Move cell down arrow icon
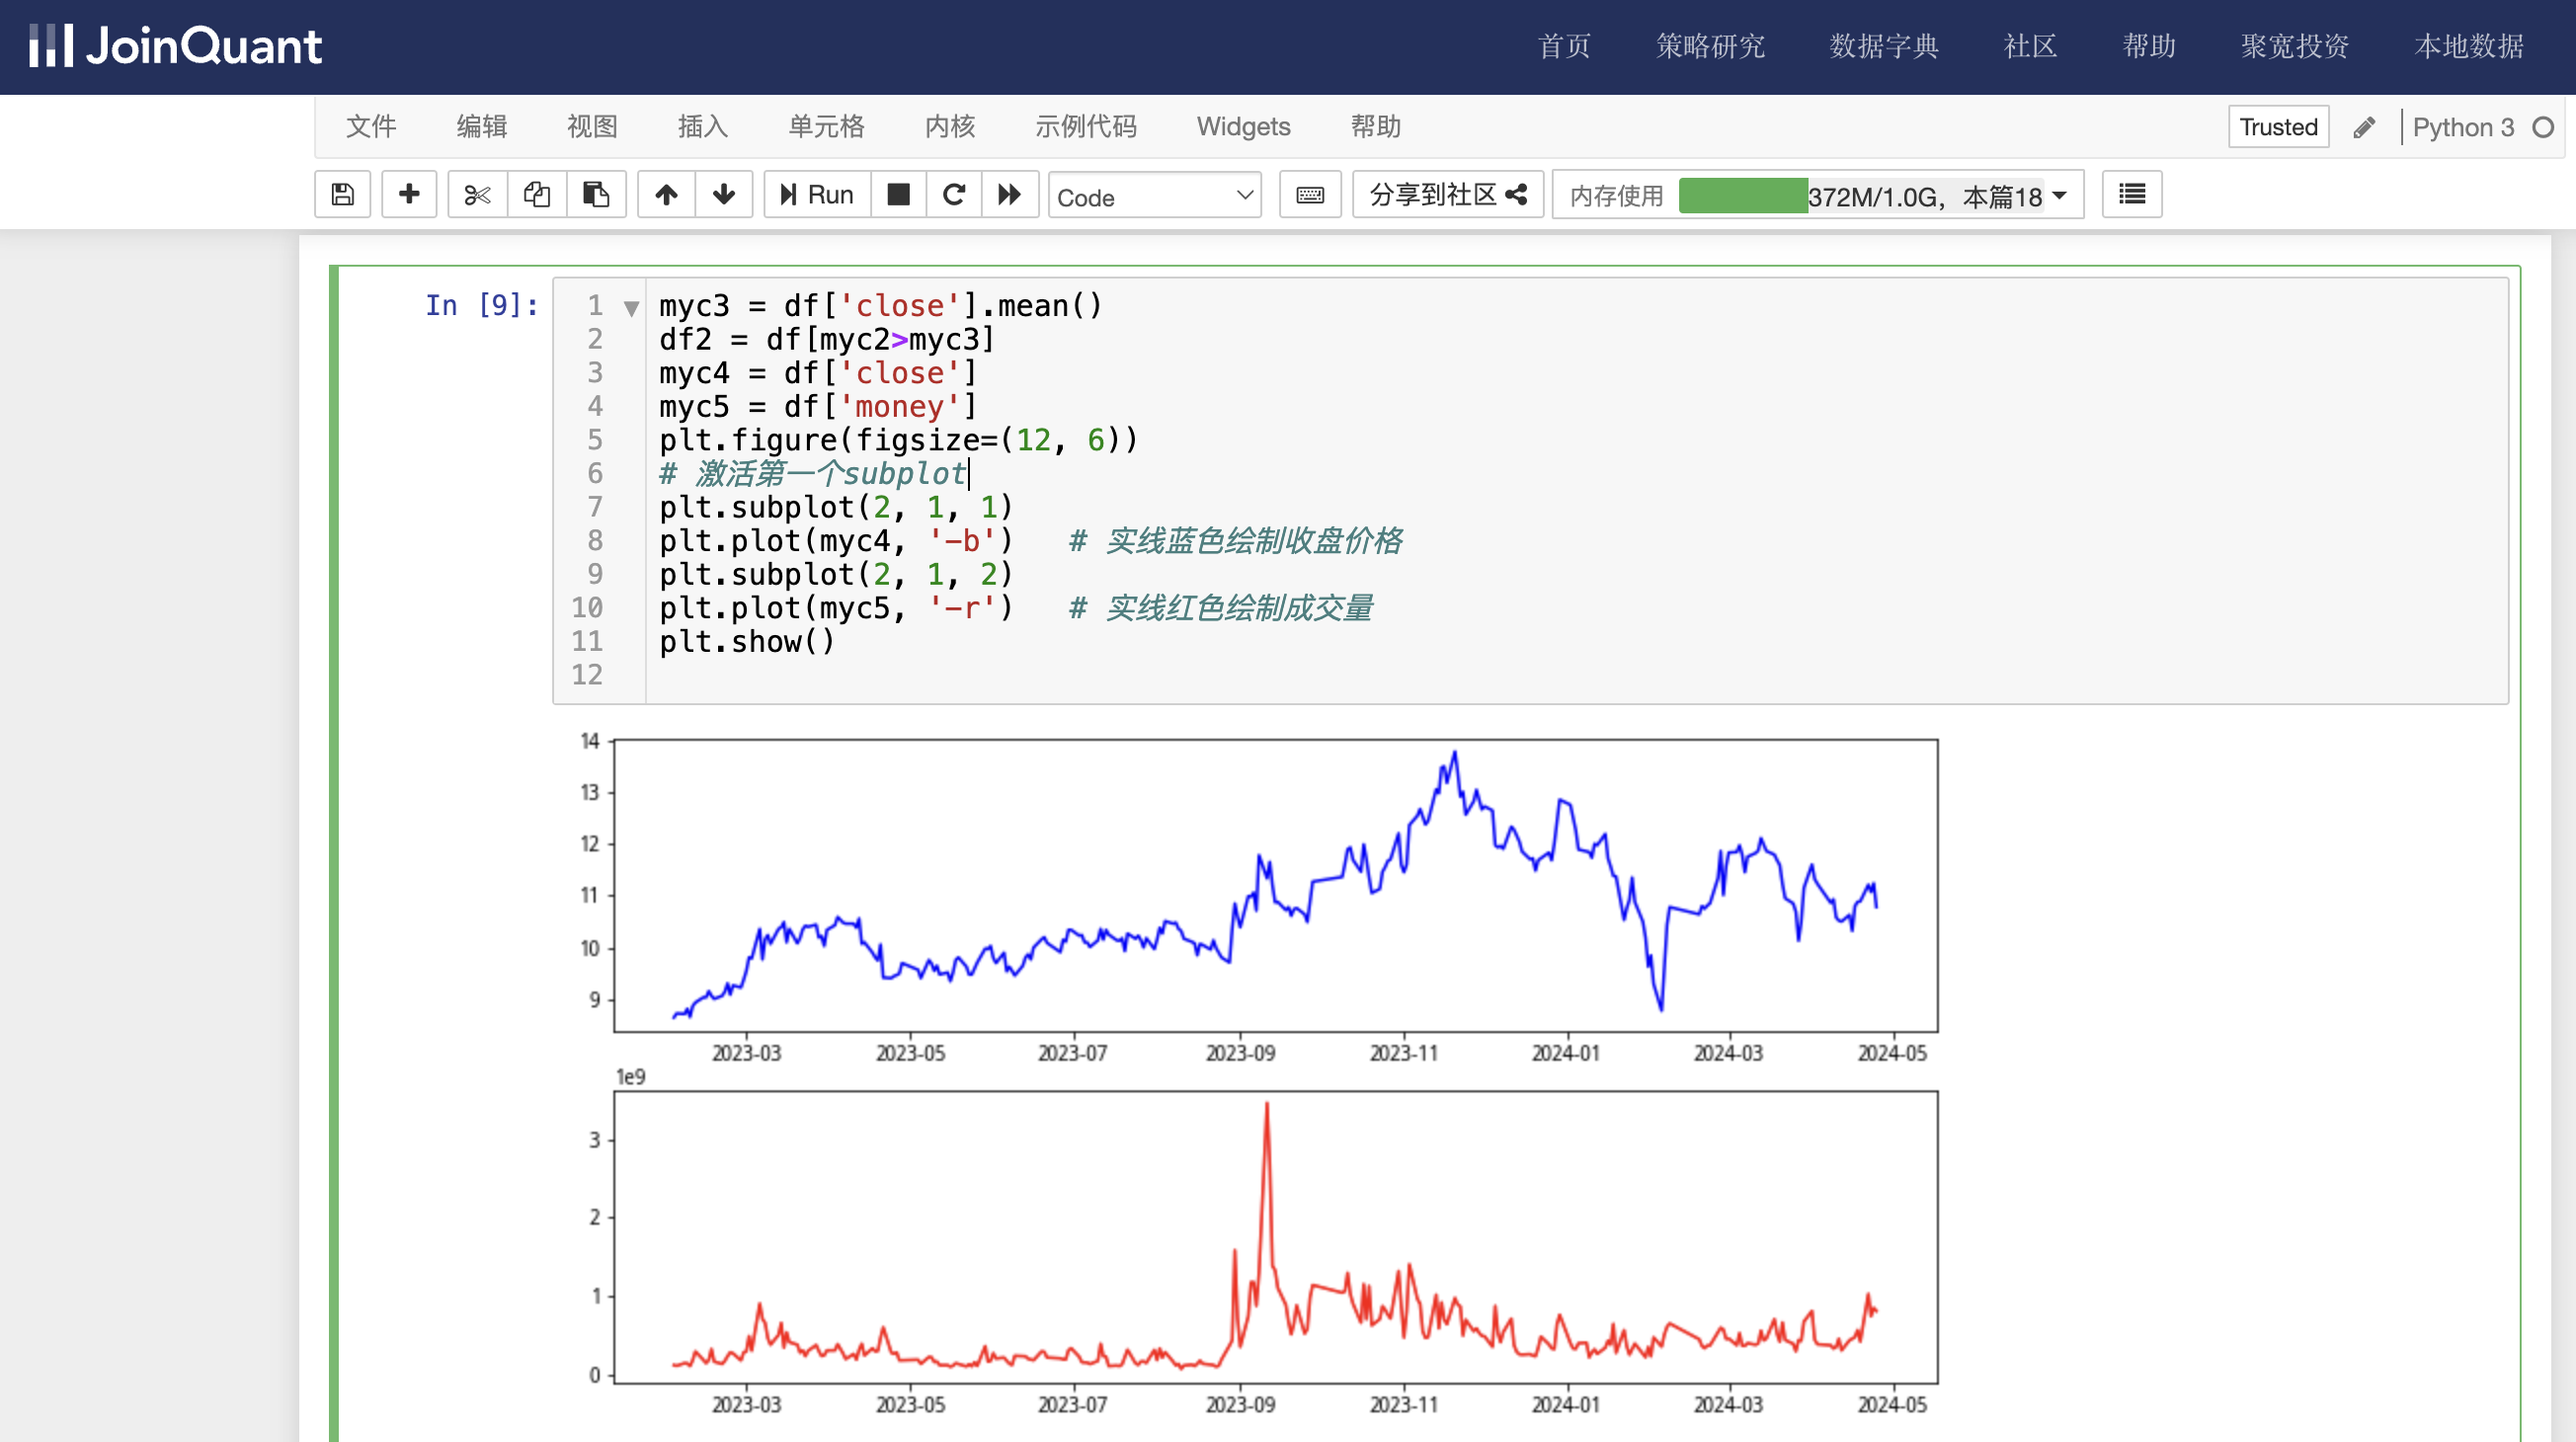 pos(724,194)
